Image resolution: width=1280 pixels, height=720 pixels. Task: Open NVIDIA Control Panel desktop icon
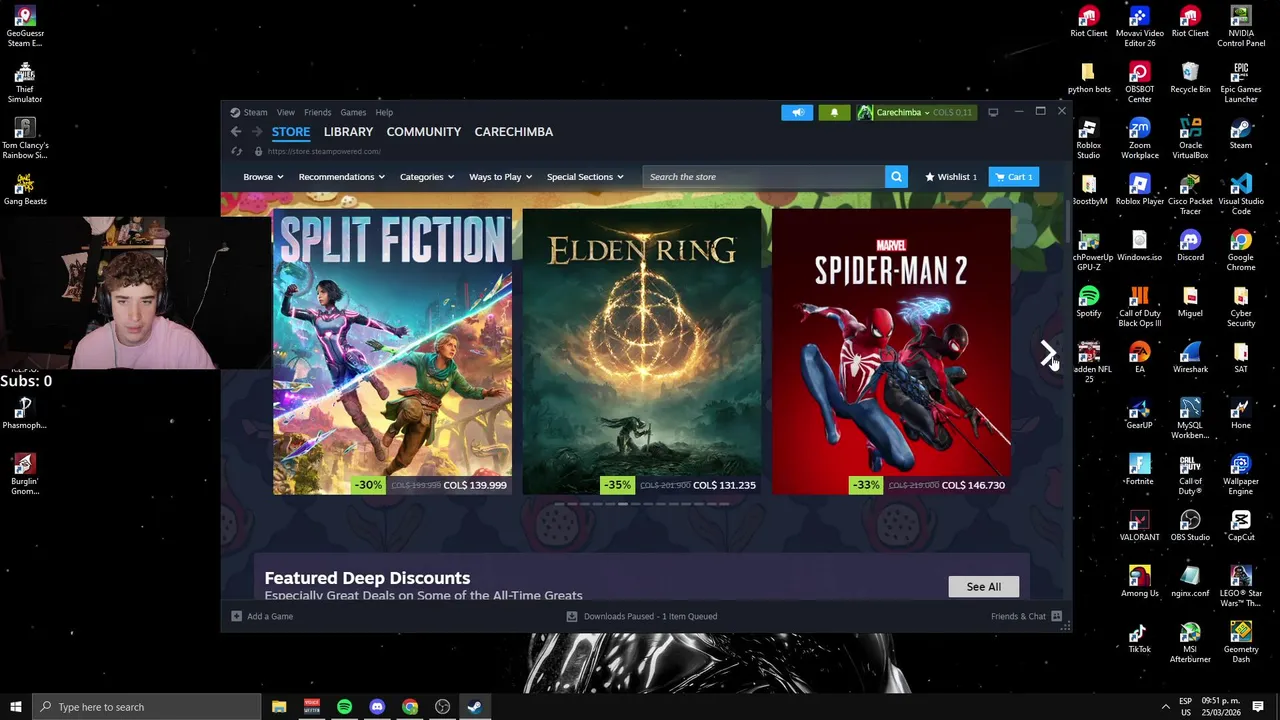click(x=1241, y=27)
